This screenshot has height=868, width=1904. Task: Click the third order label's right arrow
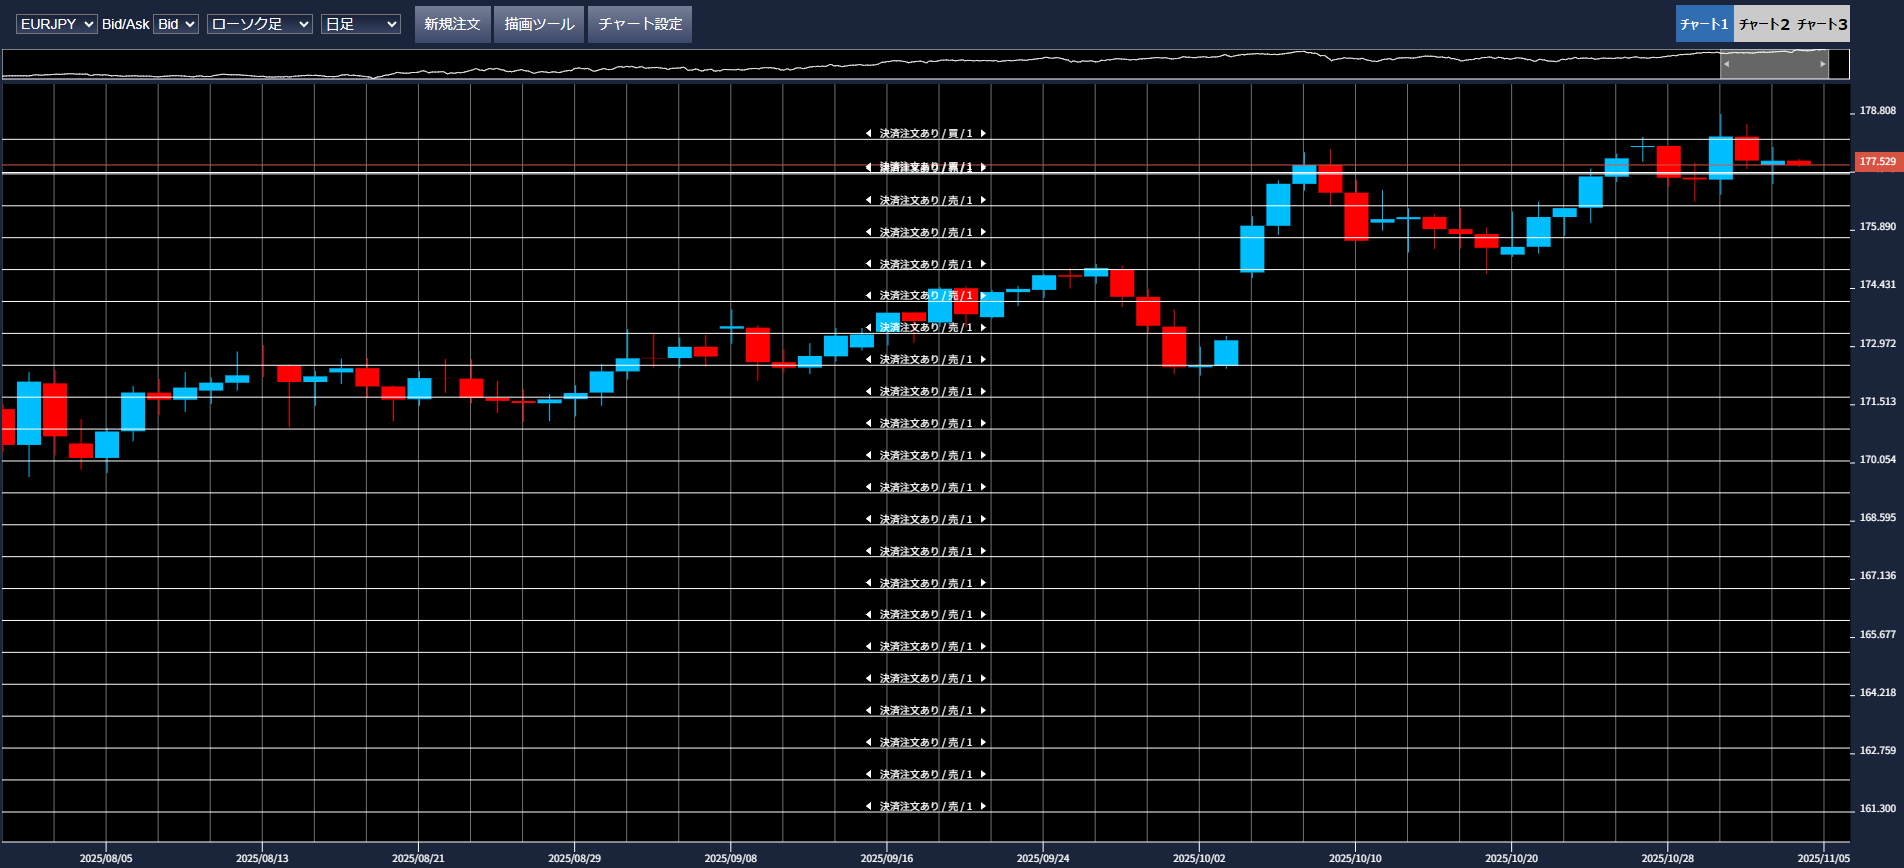pyautogui.click(x=983, y=200)
